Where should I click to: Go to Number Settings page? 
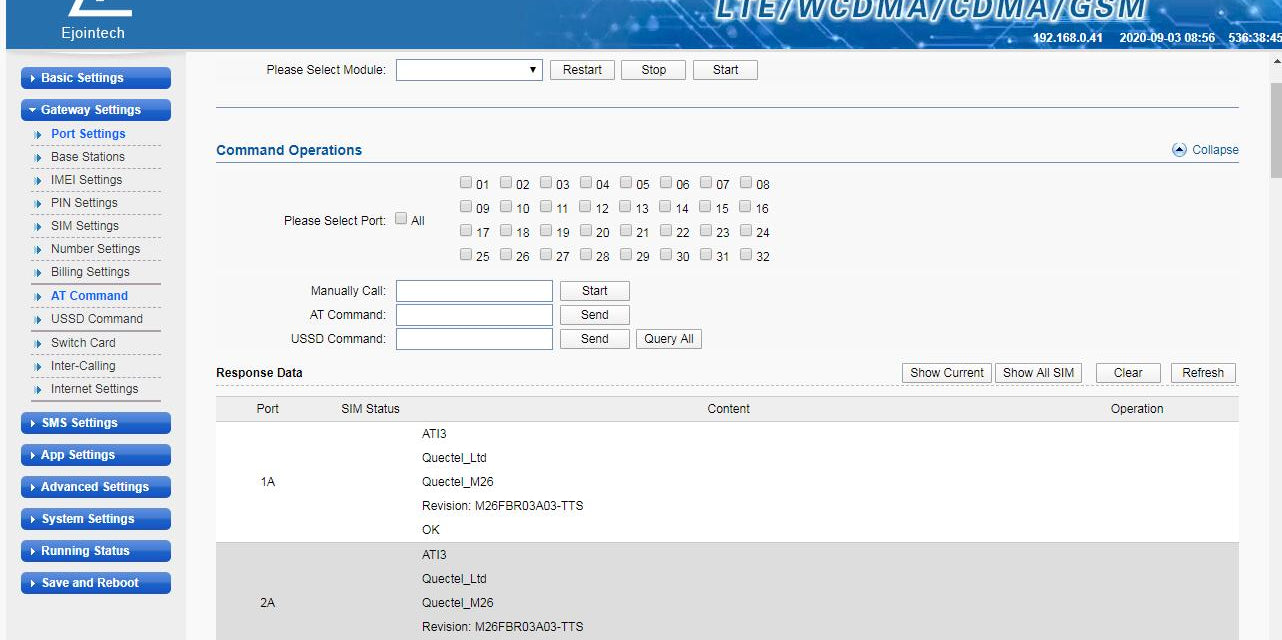point(95,249)
